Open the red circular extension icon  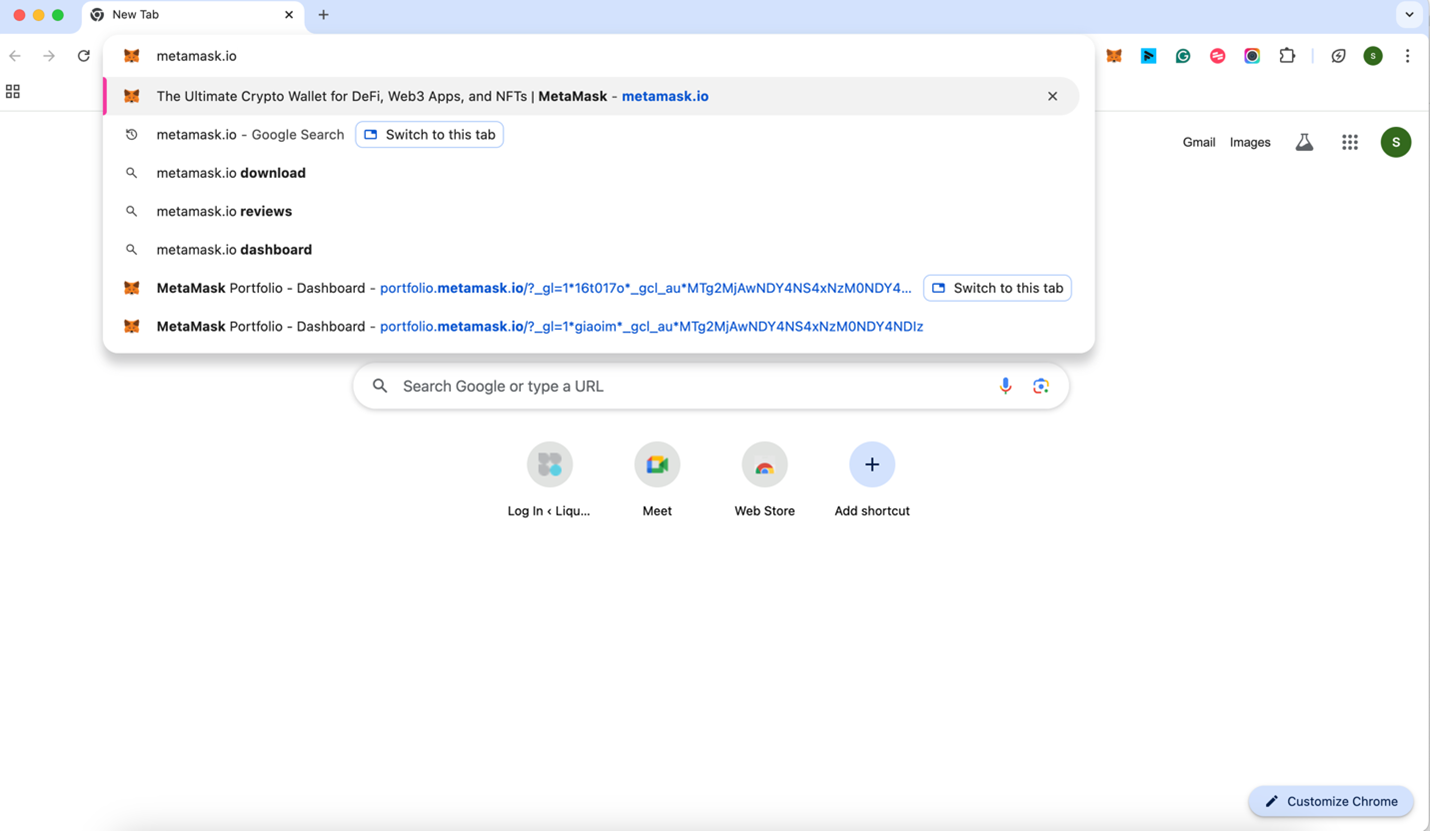[x=1217, y=56]
